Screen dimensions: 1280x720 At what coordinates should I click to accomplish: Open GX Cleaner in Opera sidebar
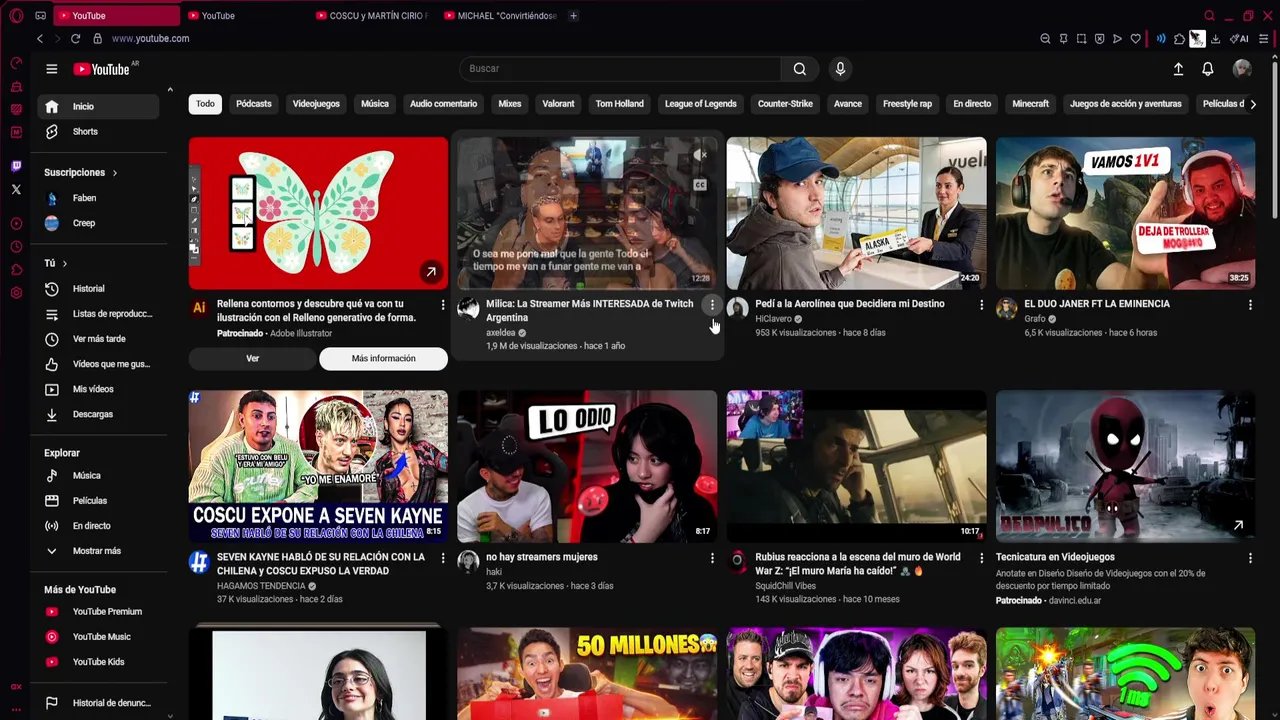click(16, 86)
